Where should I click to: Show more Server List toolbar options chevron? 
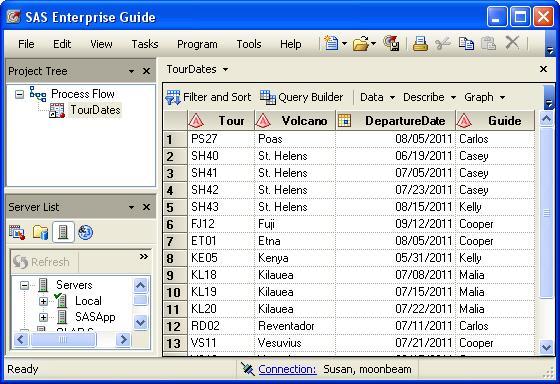[144, 256]
